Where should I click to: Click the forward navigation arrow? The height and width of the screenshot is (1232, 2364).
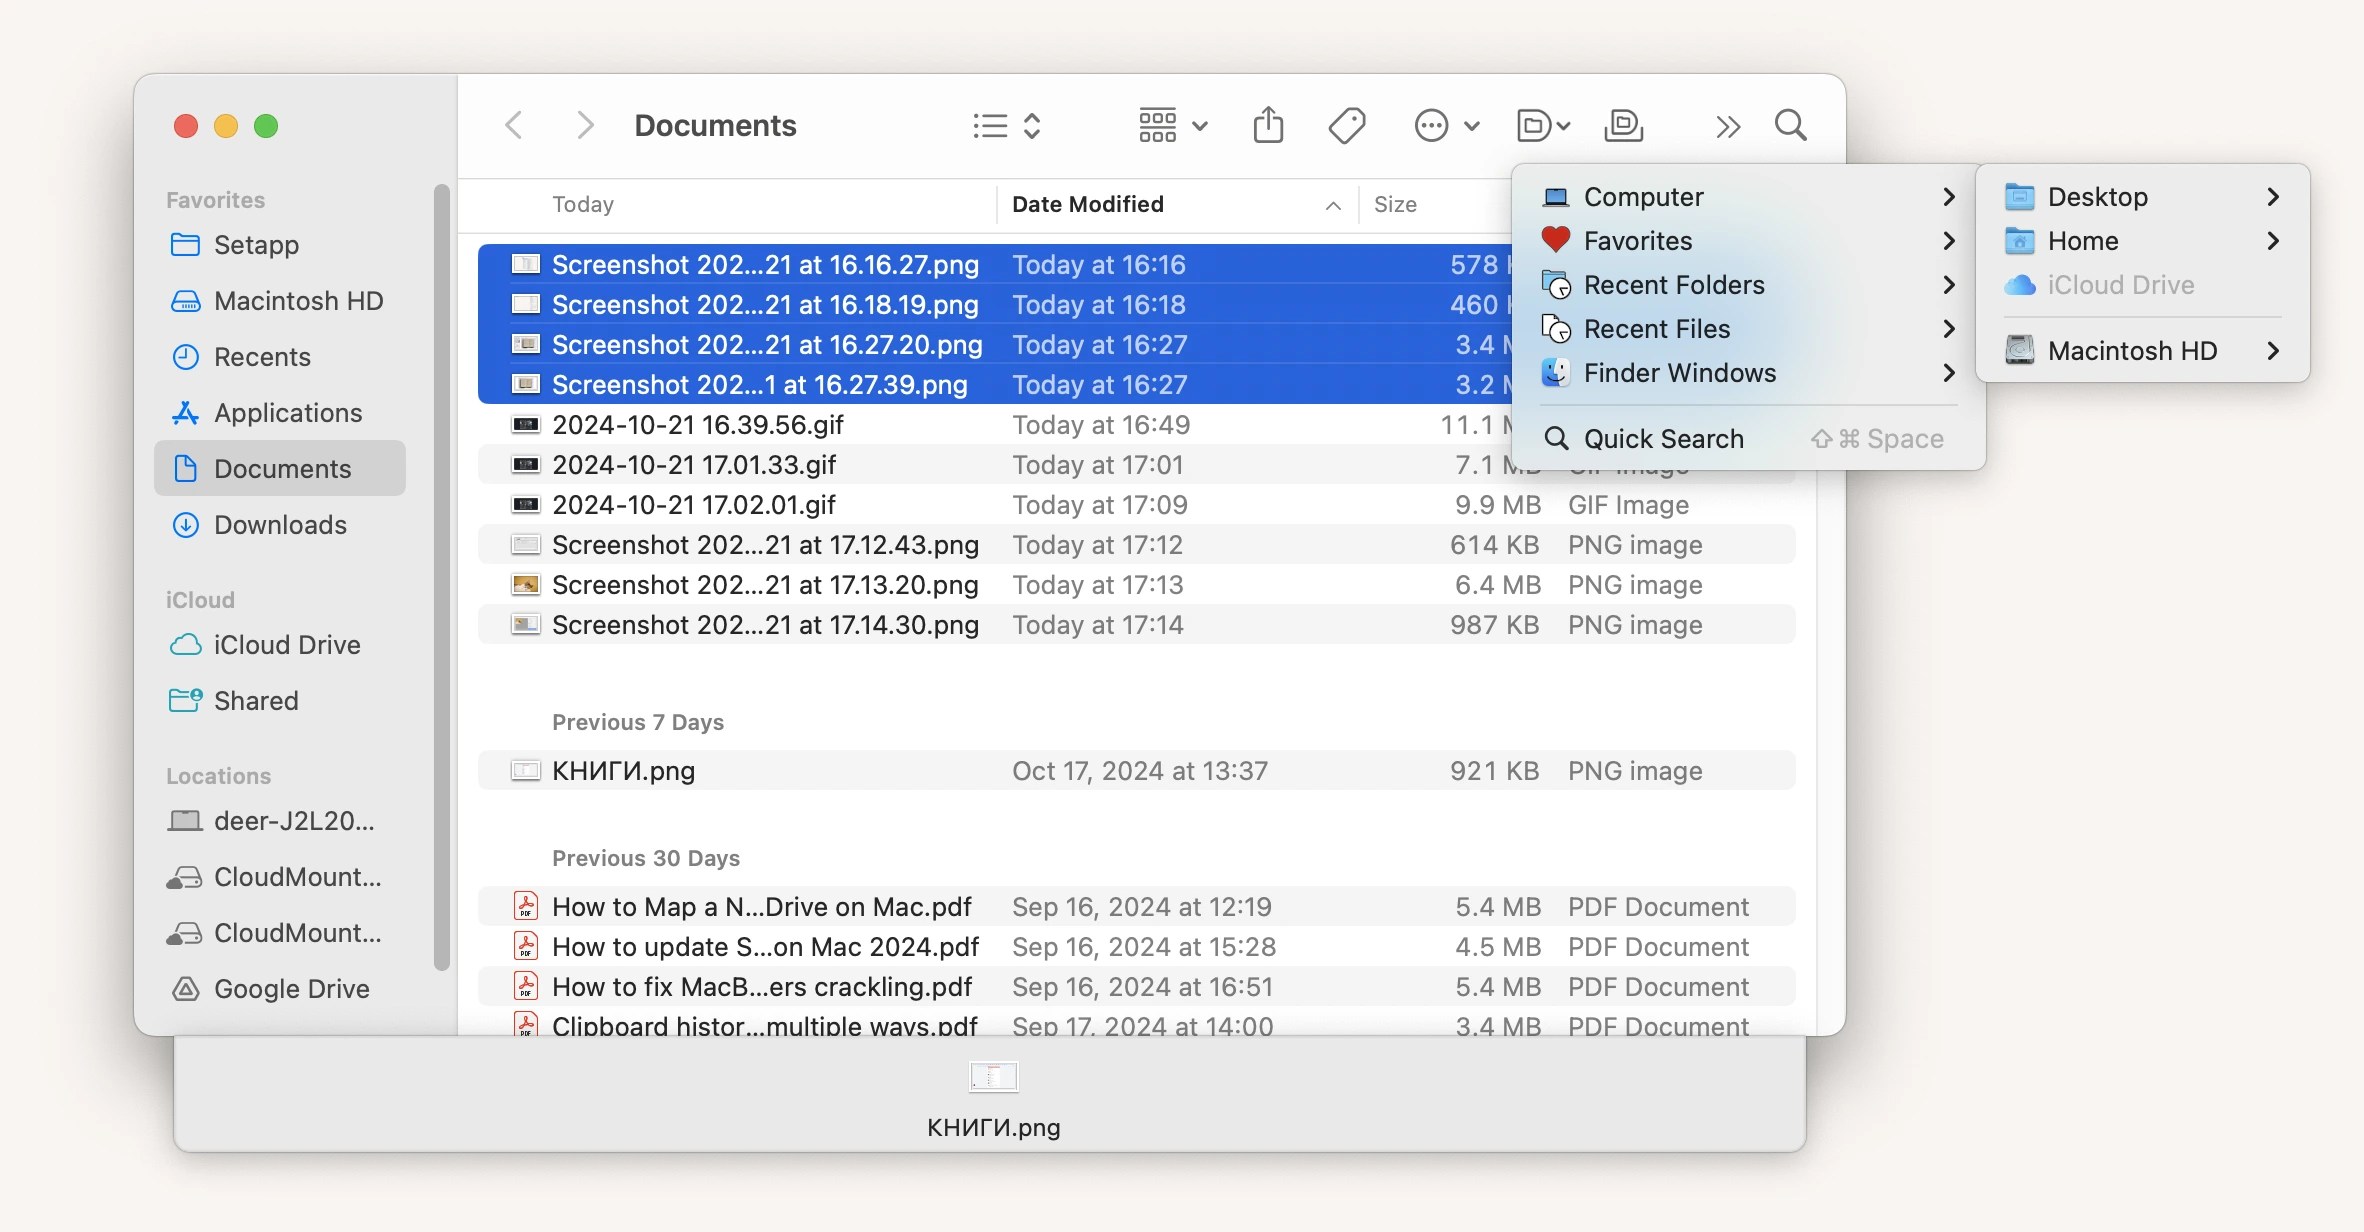[585, 126]
